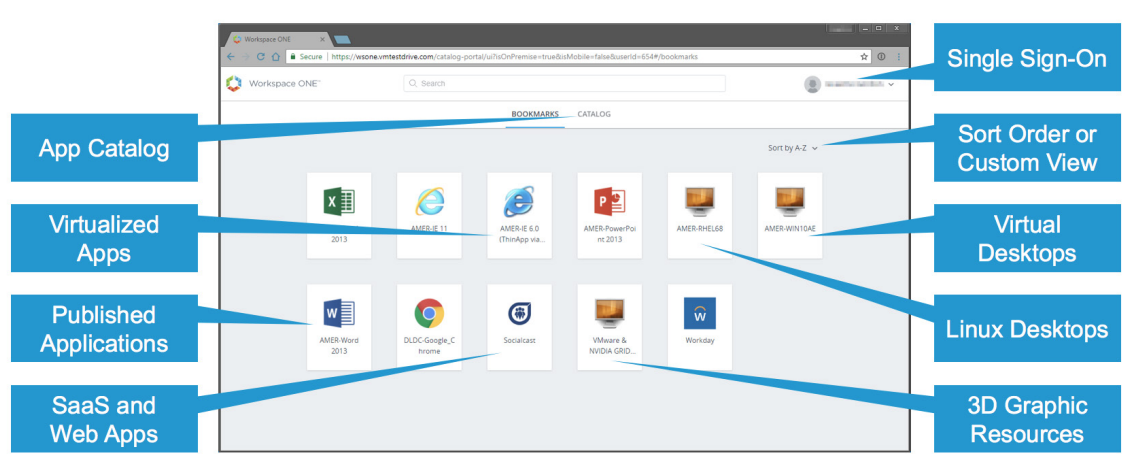The width and height of the screenshot is (1128, 454).
Task: Bookmark page with star icon
Action: [864, 57]
